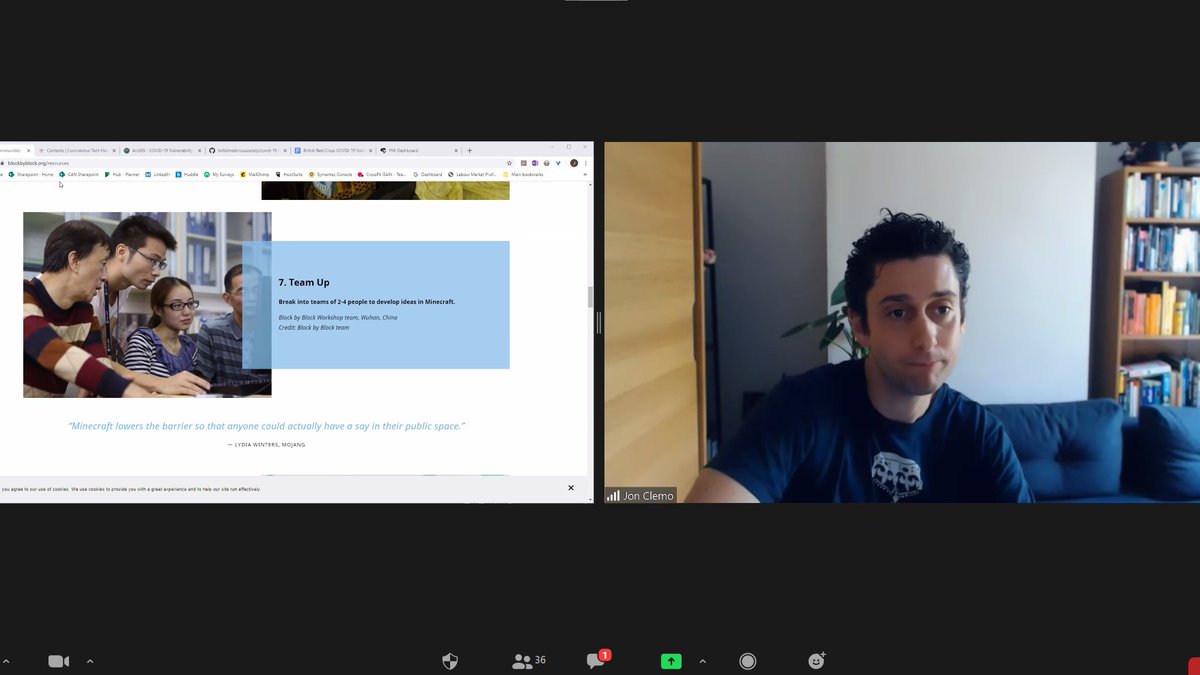Dismiss the cookie consent notice

point(571,487)
